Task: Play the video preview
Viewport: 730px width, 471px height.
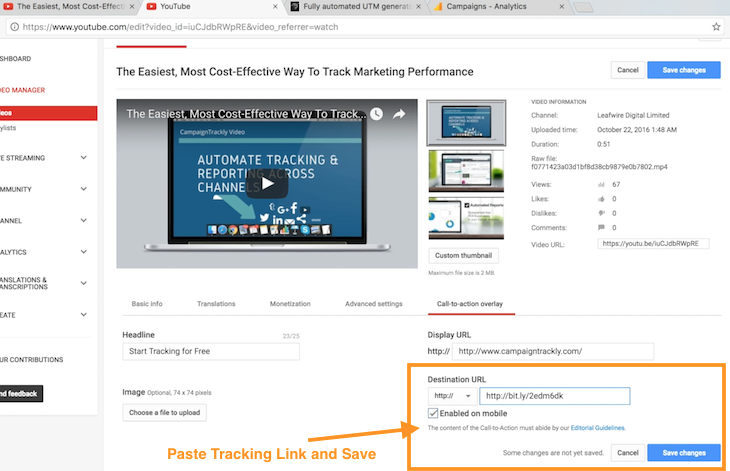Action: pos(267,183)
